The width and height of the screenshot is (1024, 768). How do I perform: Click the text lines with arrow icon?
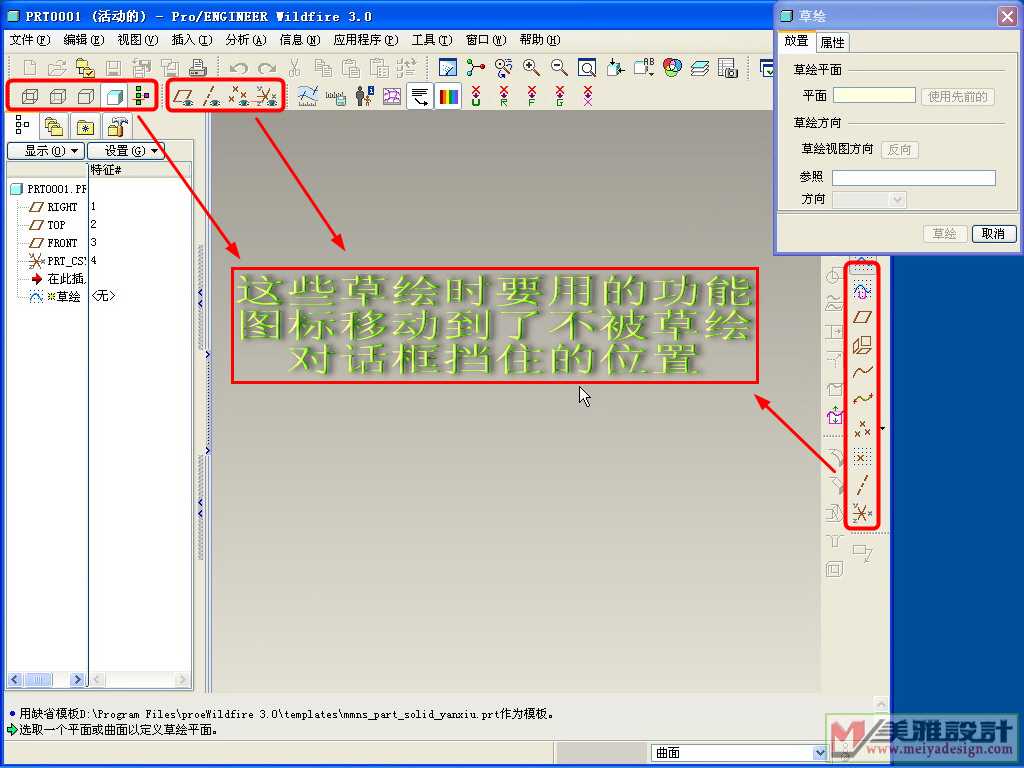click(x=420, y=97)
